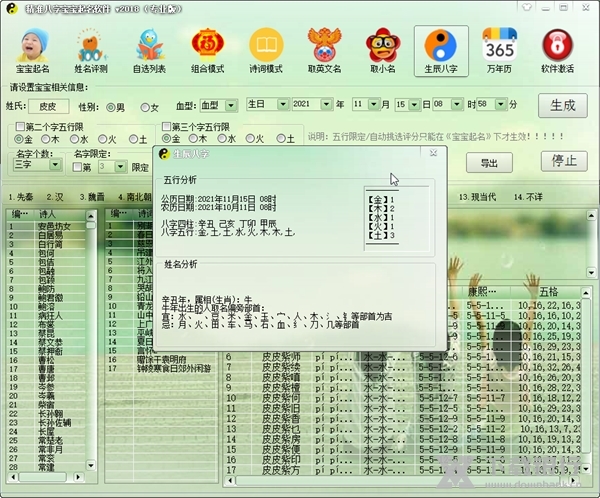Switch to the 13.现当代 era tab

point(478,197)
